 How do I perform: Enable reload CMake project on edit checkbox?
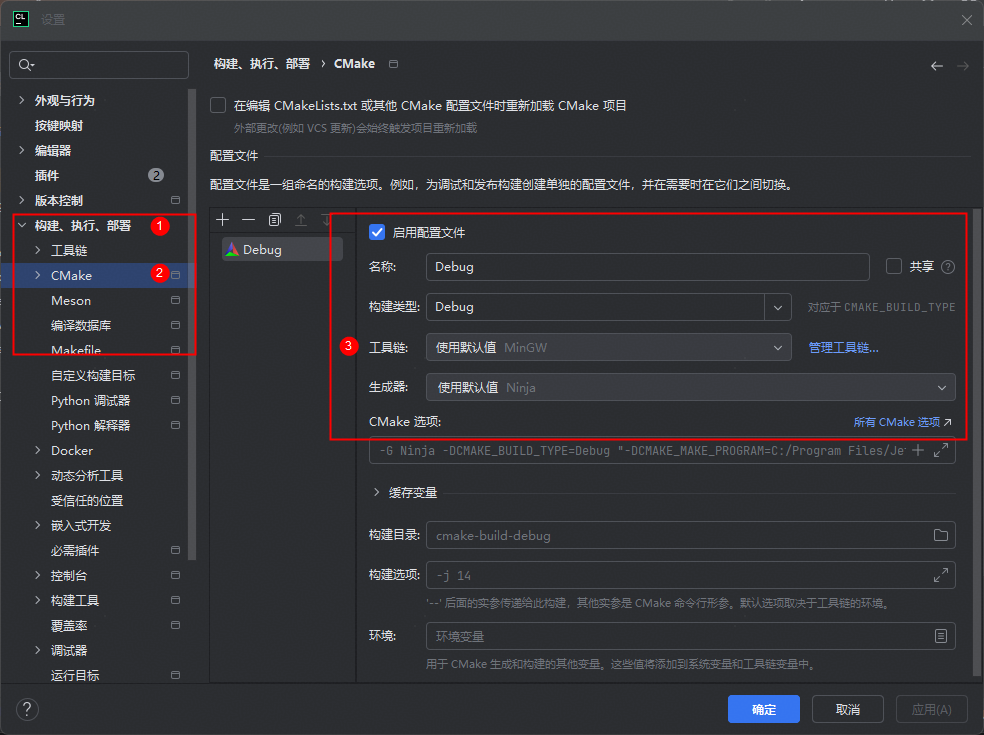click(218, 105)
